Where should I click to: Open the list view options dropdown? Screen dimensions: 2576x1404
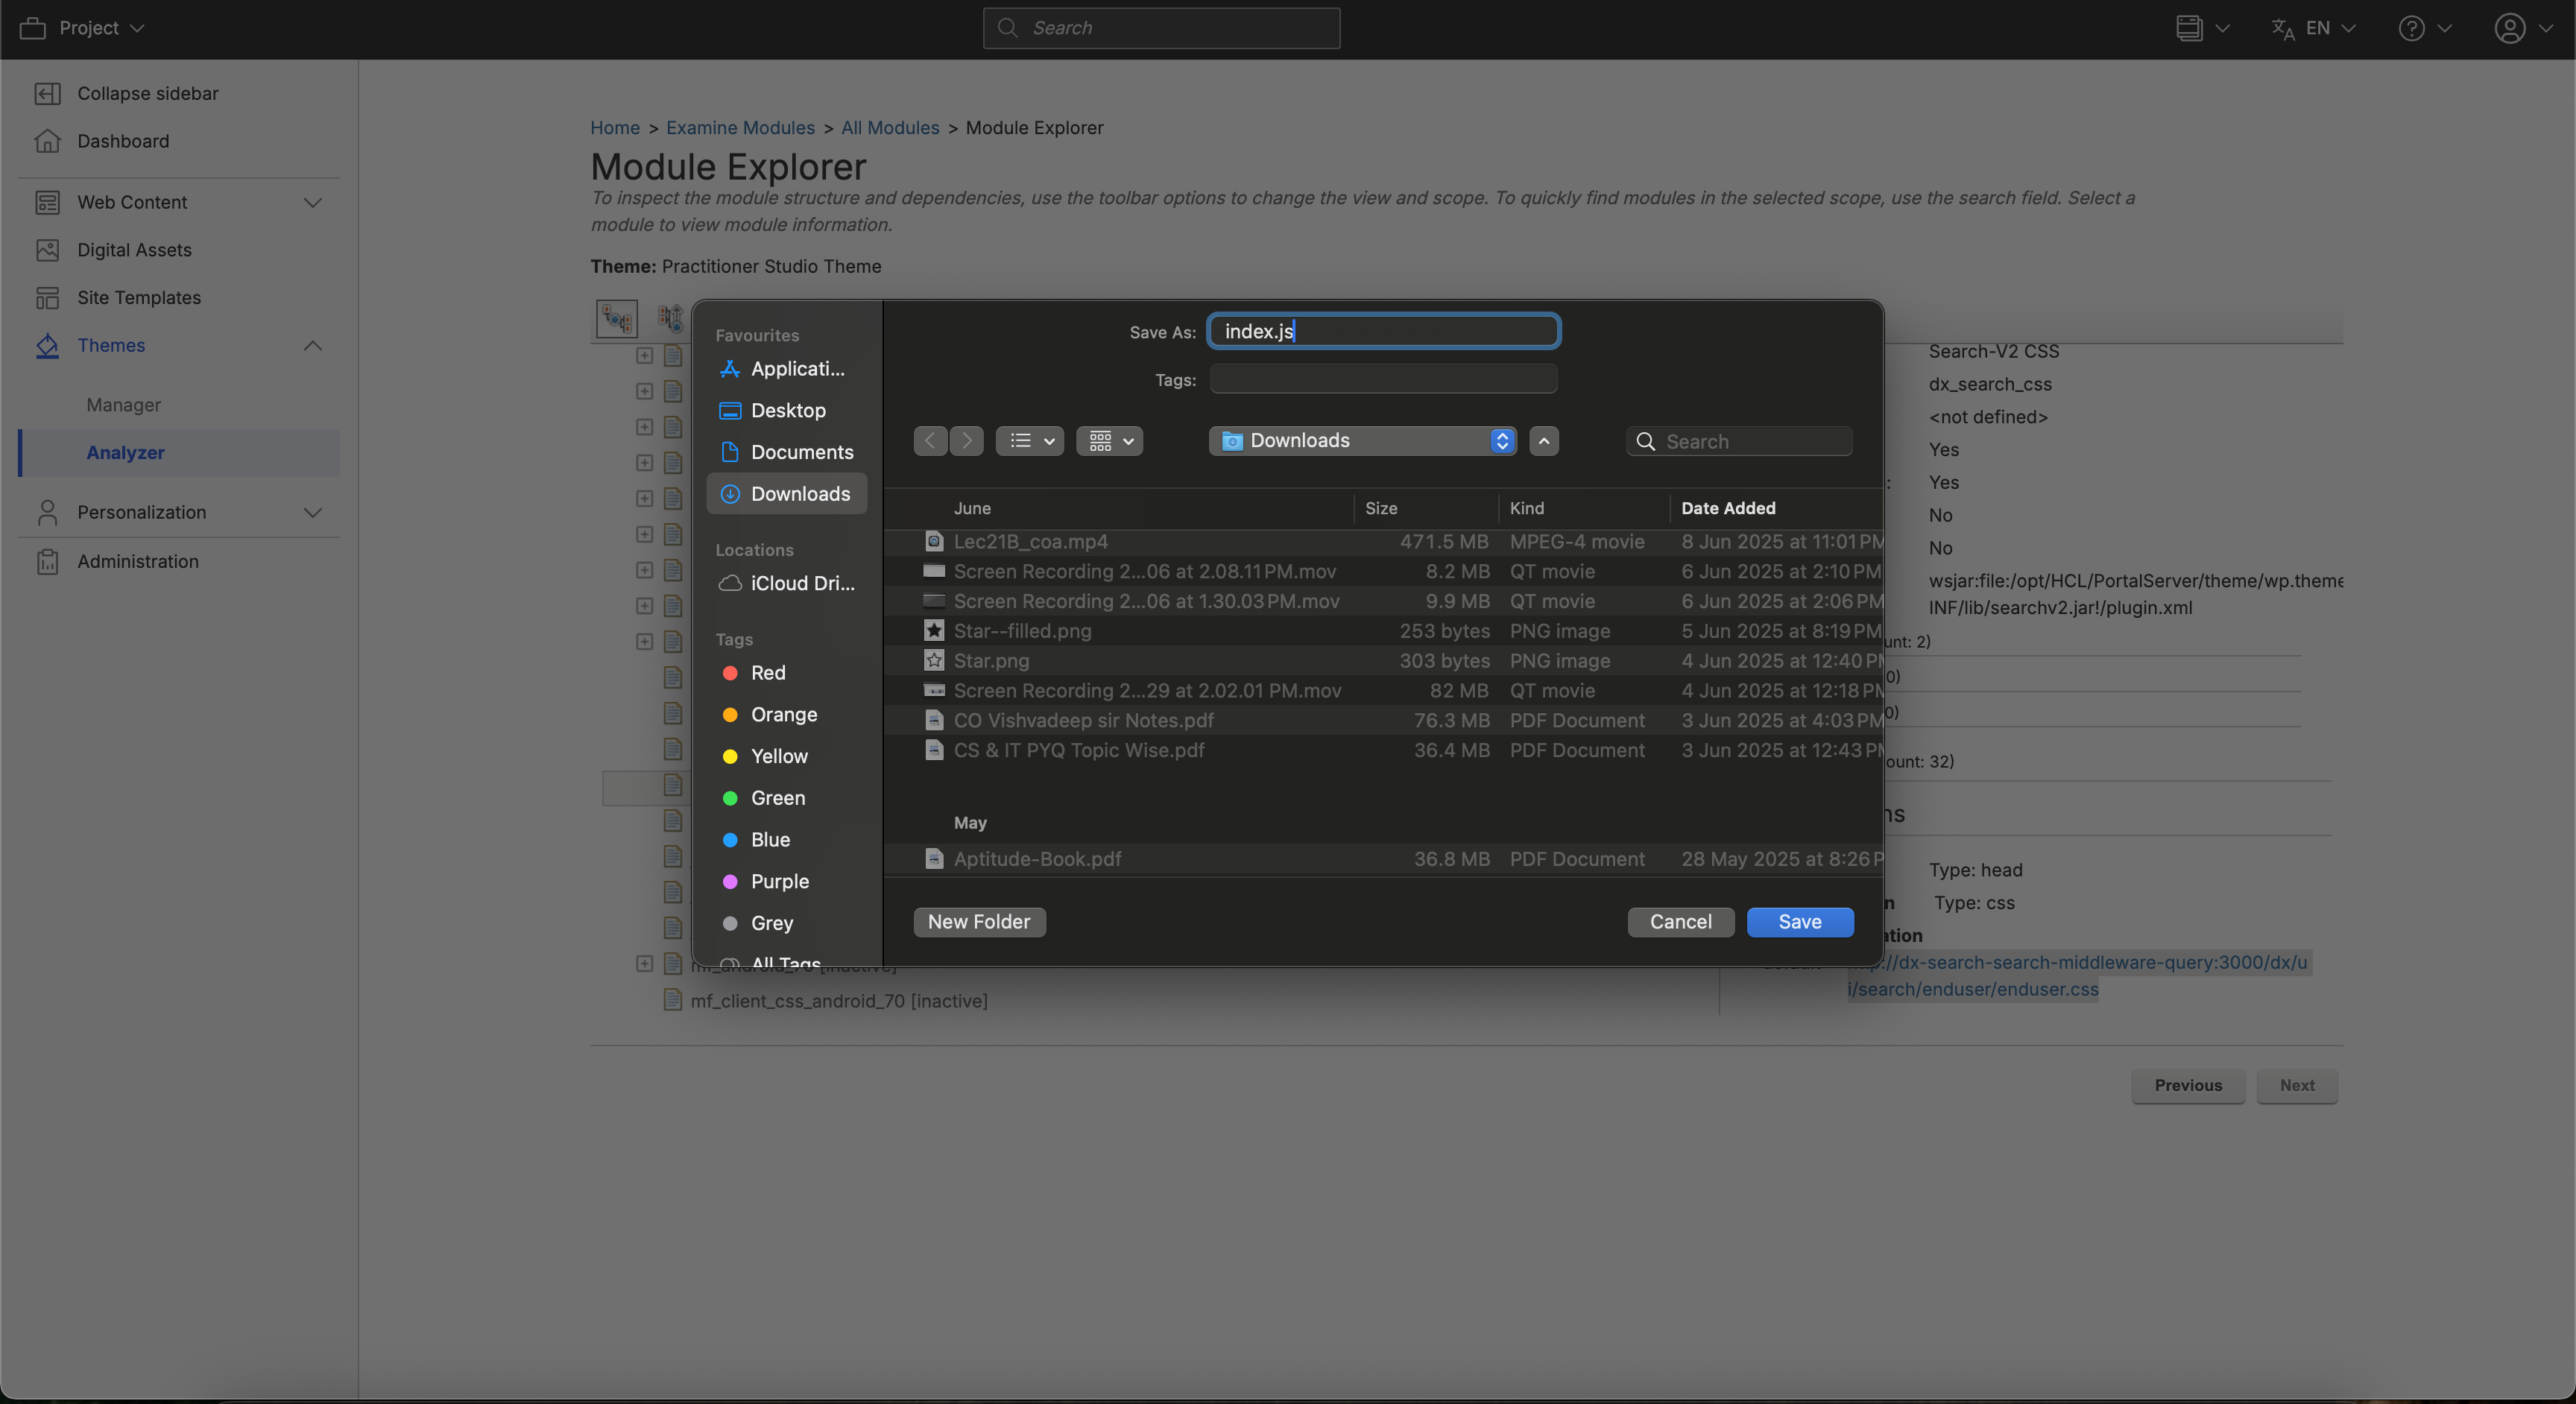tap(1029, 441)
